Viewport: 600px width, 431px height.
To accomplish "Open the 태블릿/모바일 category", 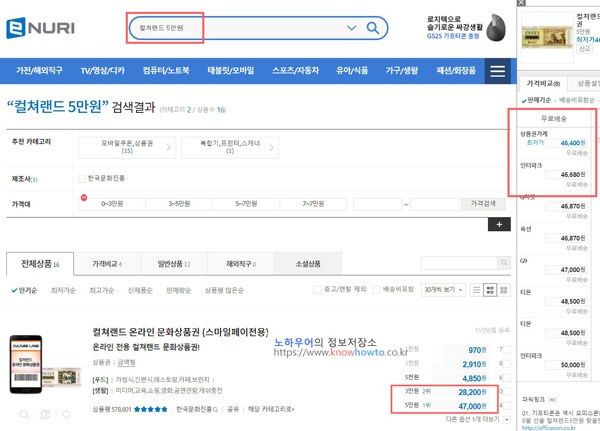I will point(231,70).
